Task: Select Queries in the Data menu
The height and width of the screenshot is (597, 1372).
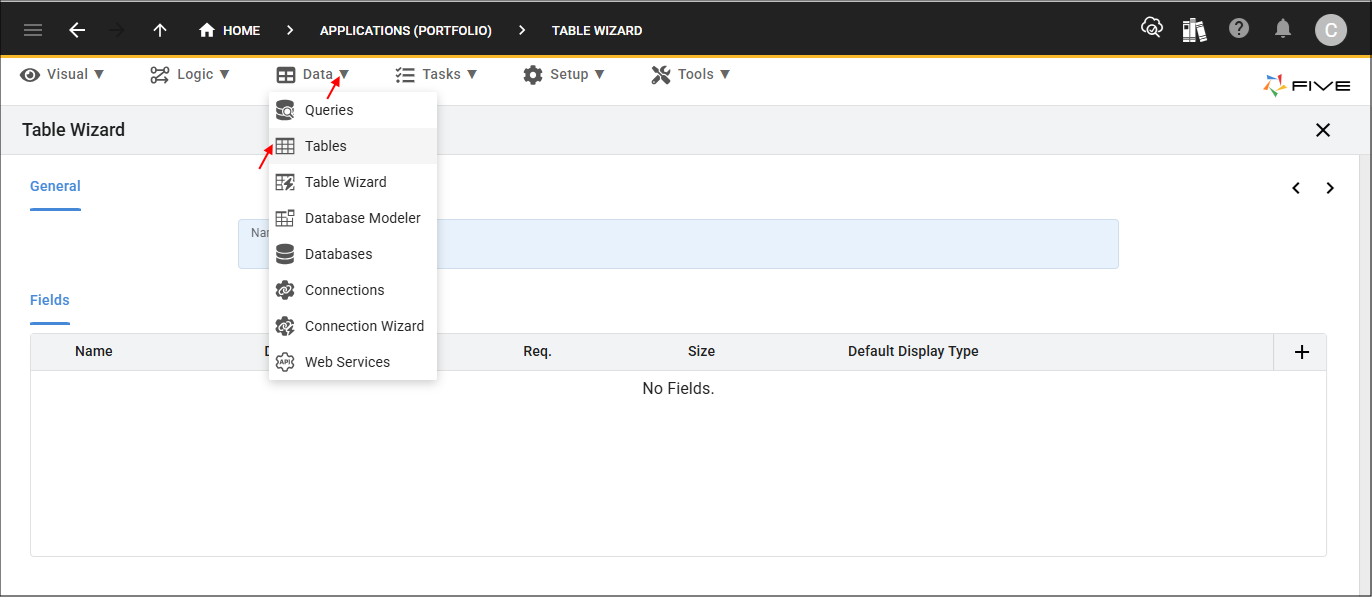Action: [329, 110]
